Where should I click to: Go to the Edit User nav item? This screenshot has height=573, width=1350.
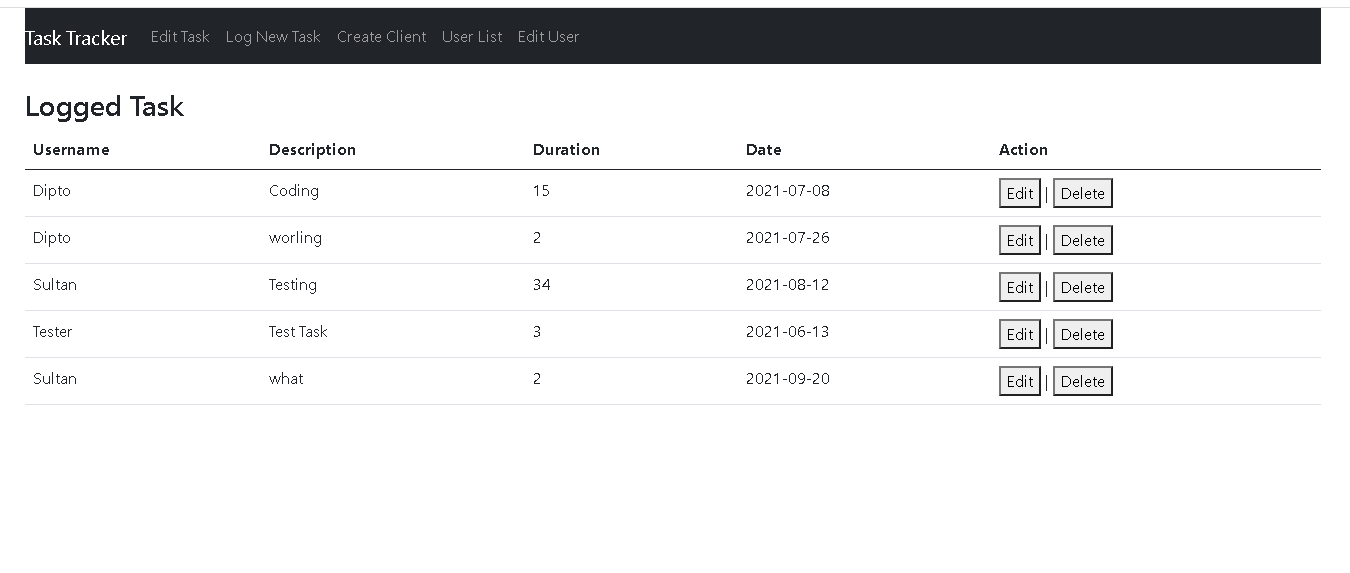548,37
